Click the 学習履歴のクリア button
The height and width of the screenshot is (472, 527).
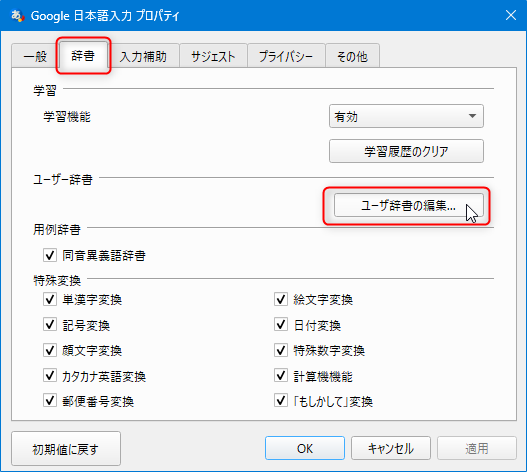coord(406,151)
